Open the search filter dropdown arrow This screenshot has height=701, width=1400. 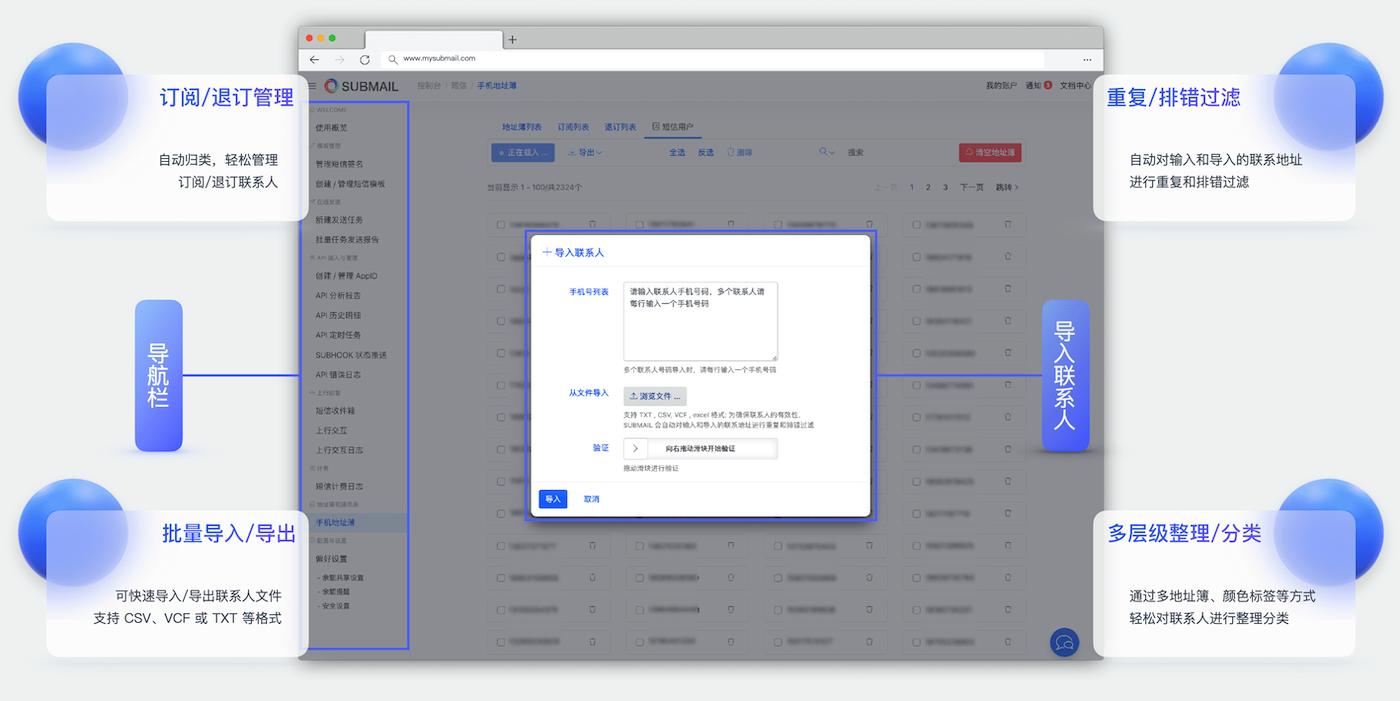832,152
